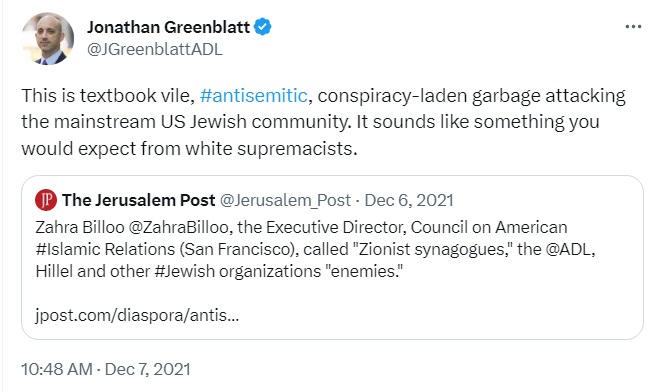Click the @Jerusalem_Post handle

pos(285,201)
